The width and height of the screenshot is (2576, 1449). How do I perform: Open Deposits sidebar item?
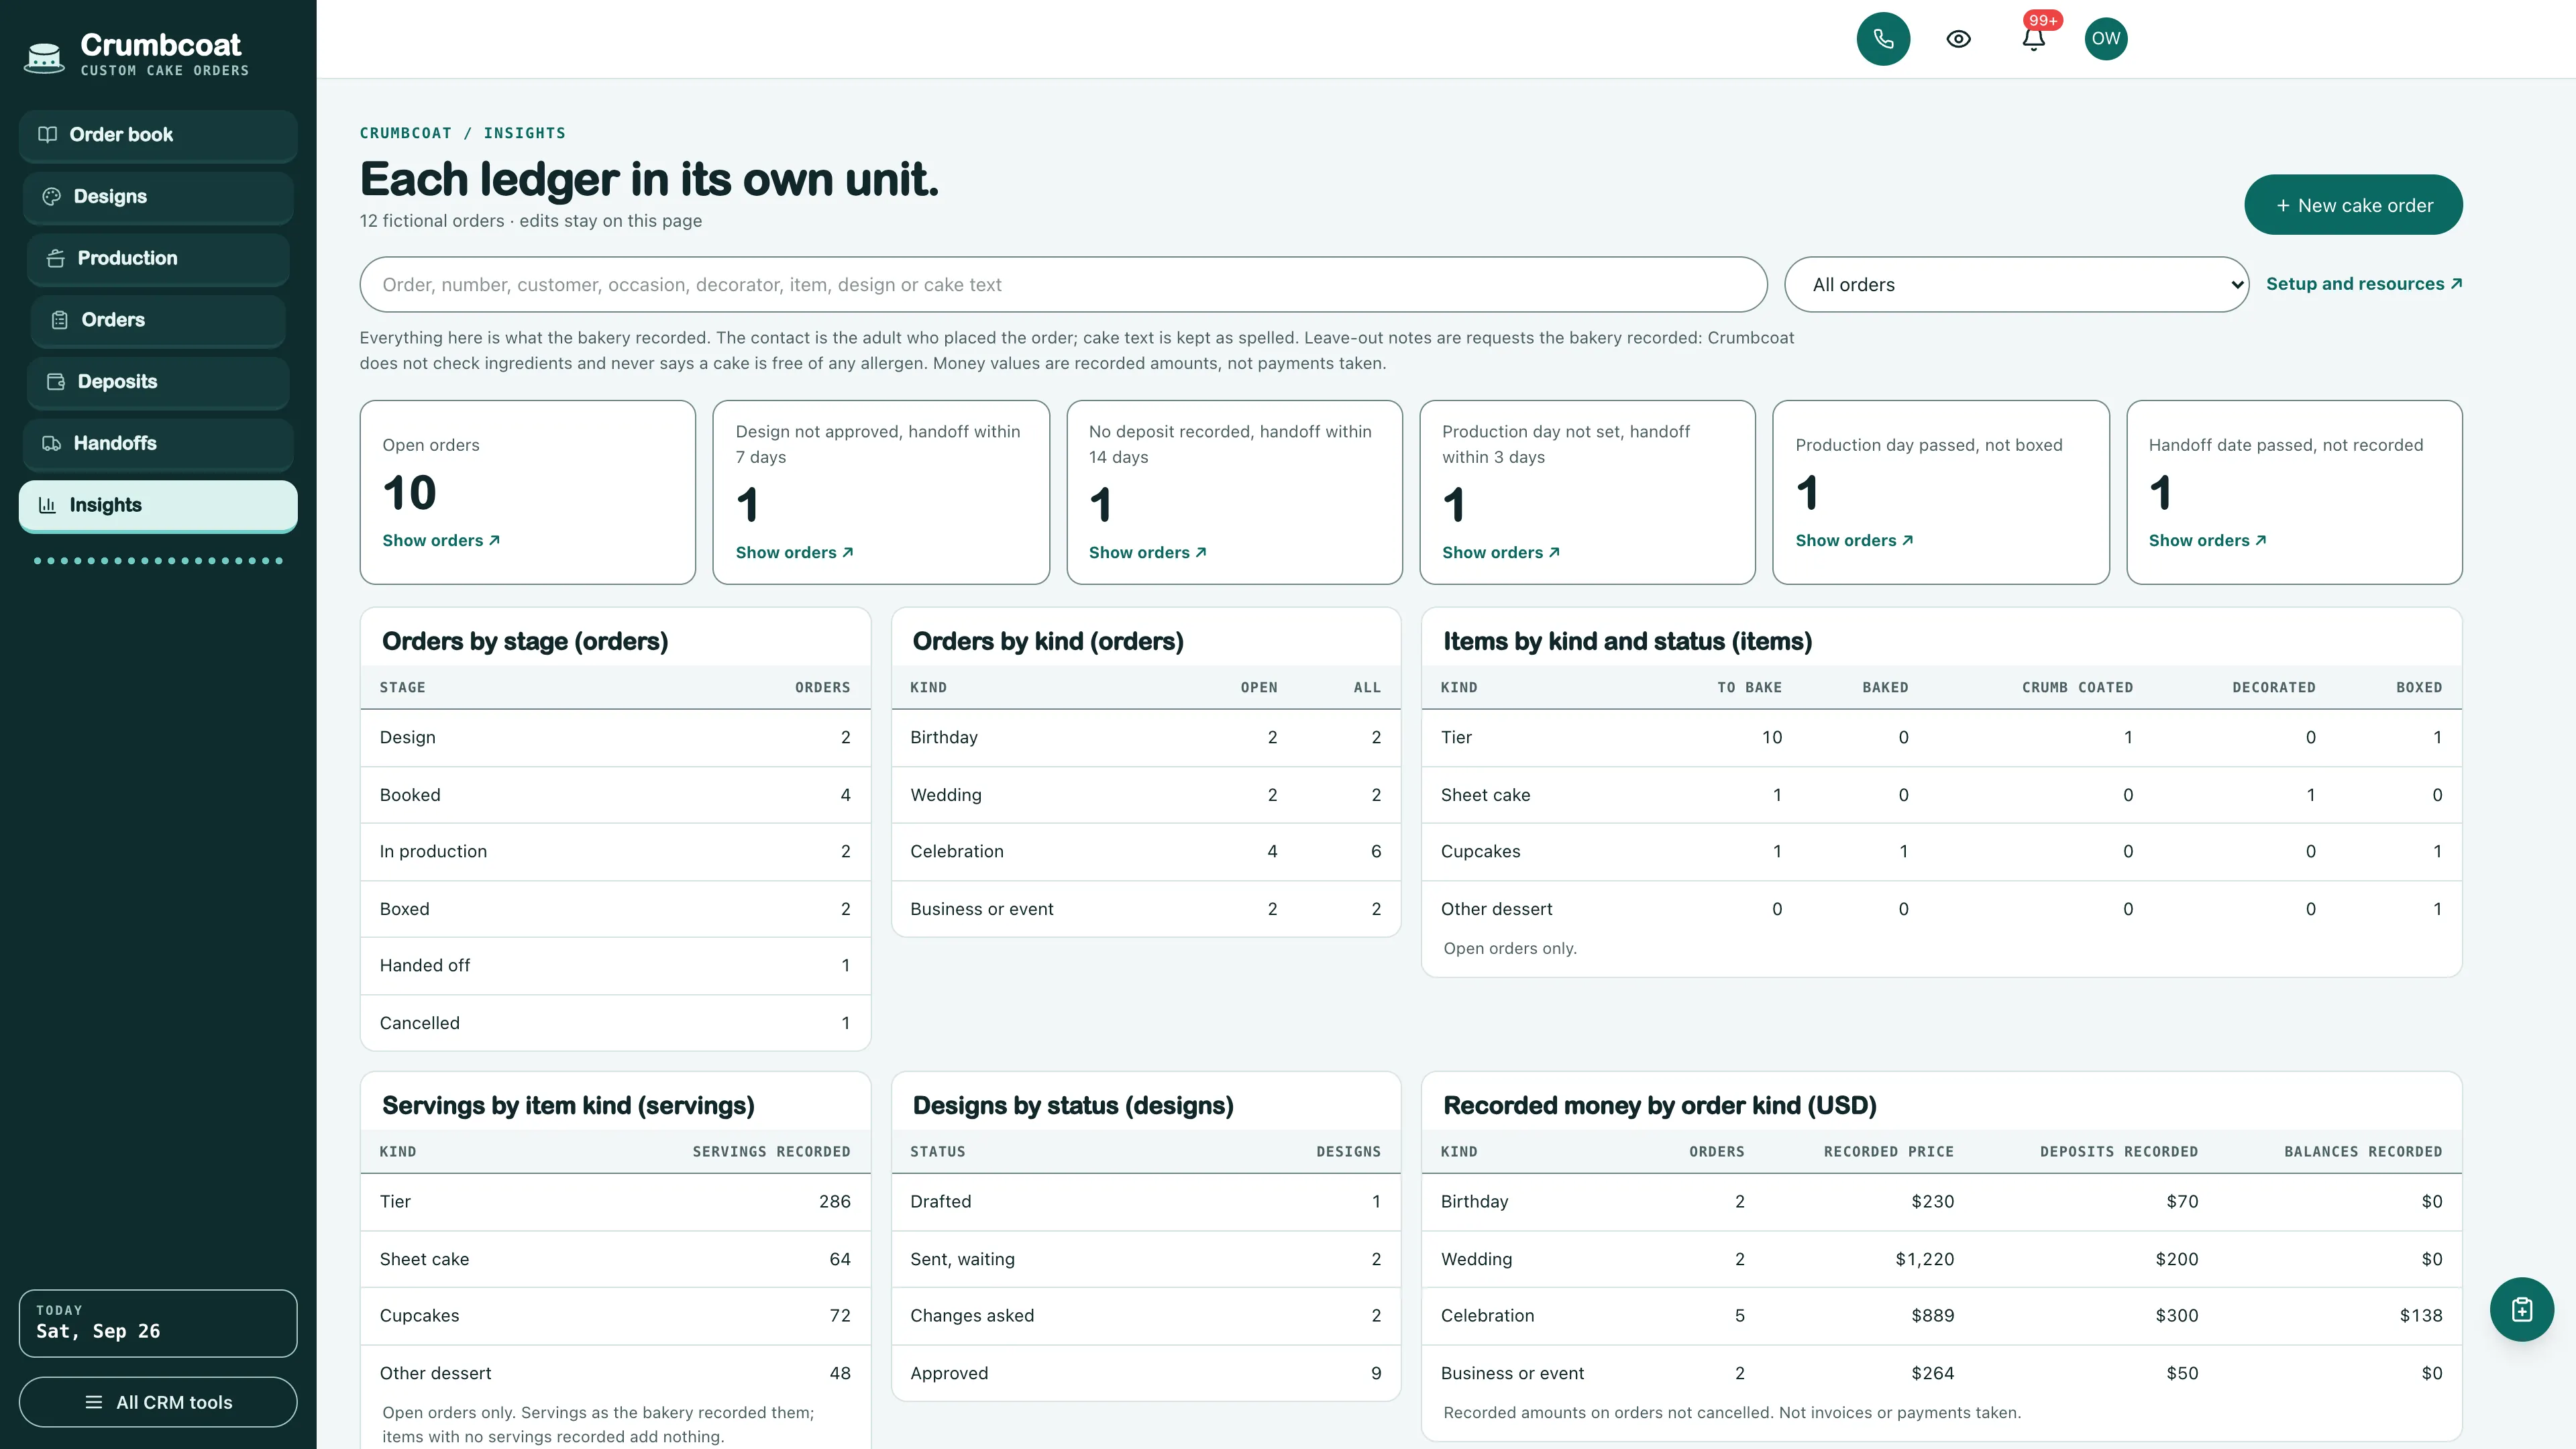[158, 382]
